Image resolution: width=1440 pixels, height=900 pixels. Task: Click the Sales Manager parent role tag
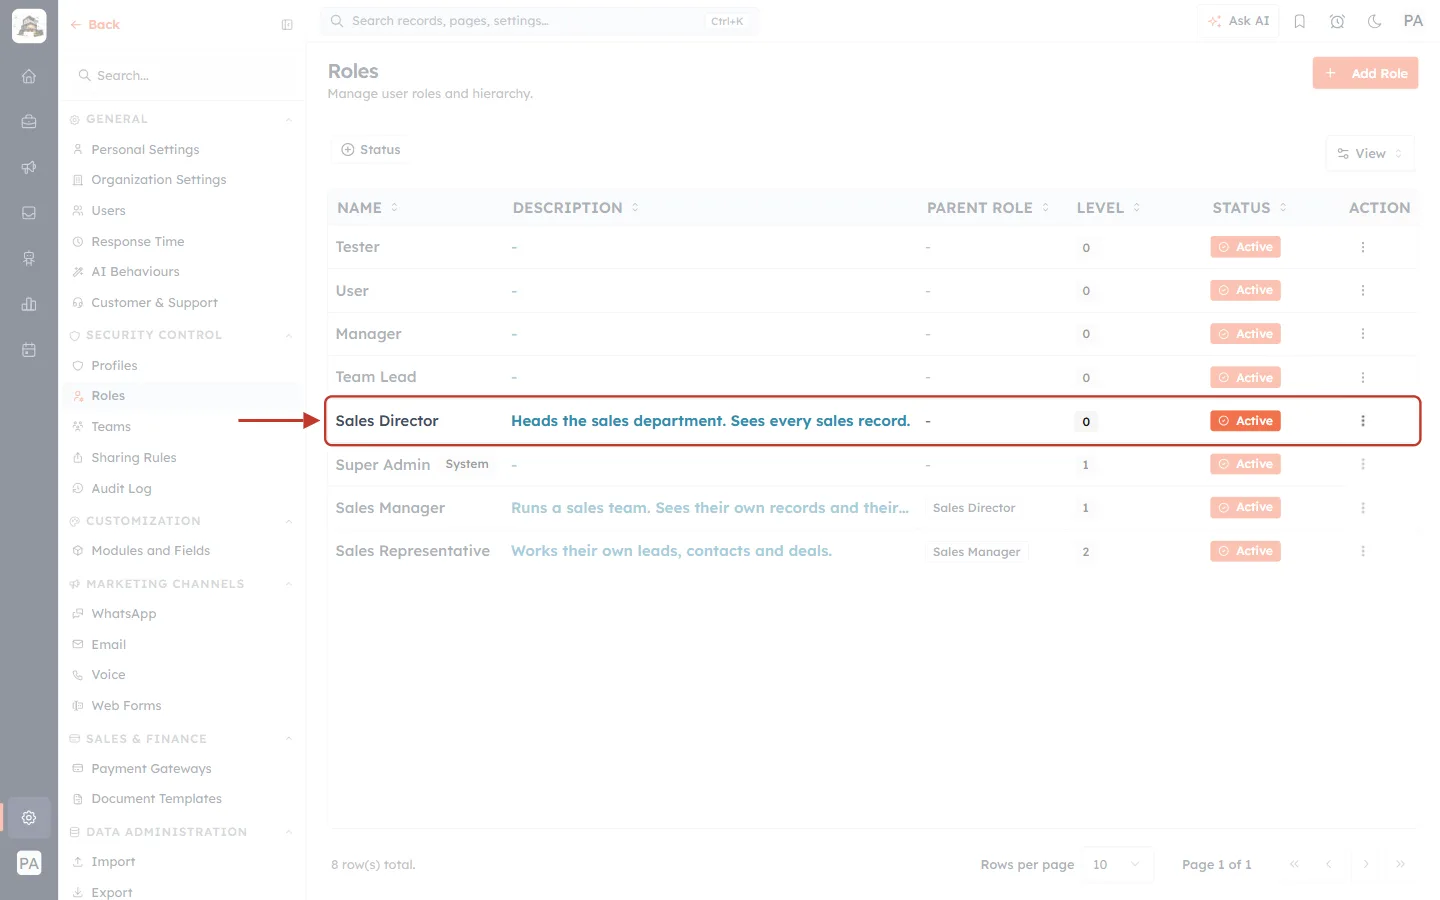click(x=977, y=552)
